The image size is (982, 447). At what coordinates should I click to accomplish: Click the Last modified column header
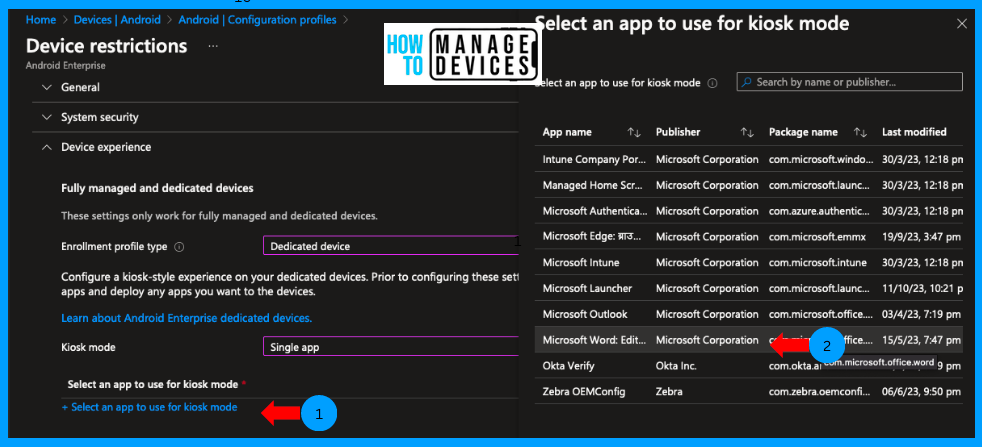tap(914, 132)
